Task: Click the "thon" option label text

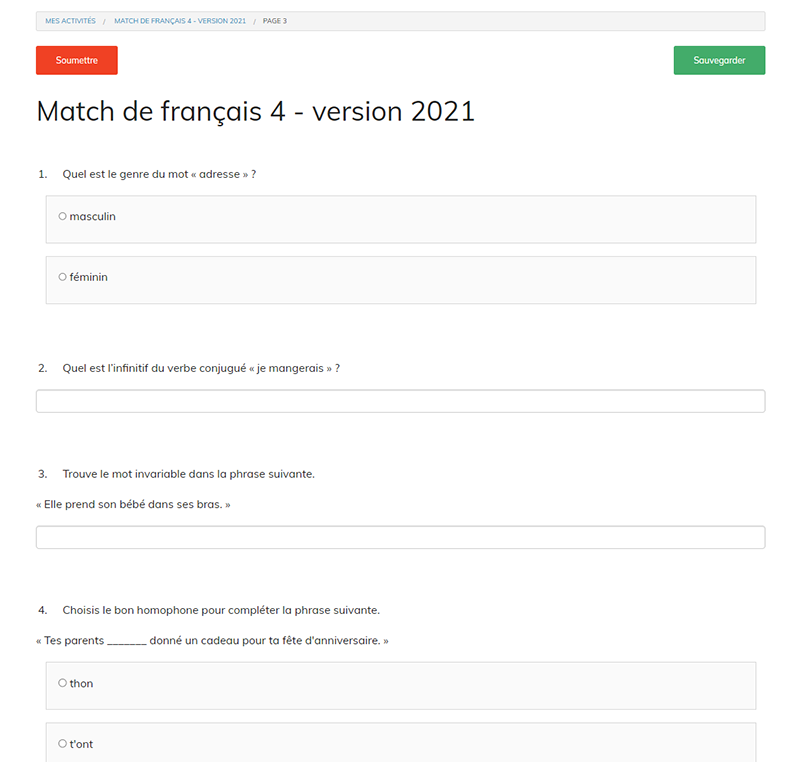Action: tap(82, 684)
